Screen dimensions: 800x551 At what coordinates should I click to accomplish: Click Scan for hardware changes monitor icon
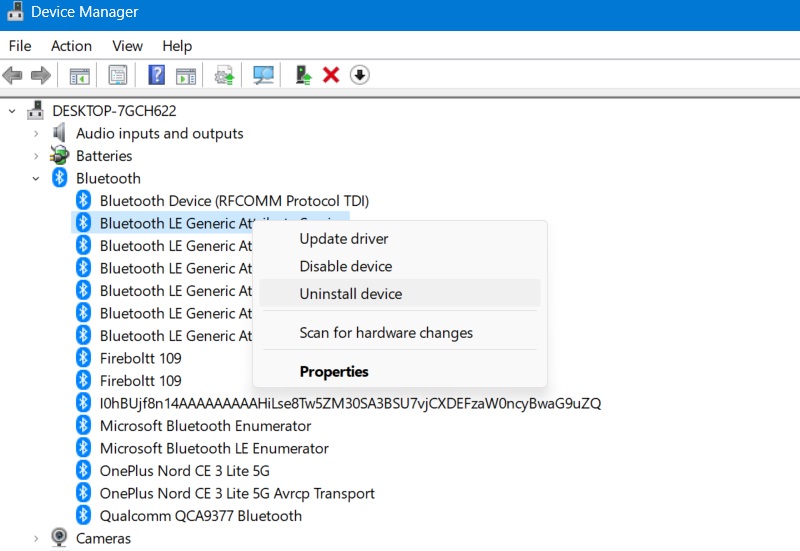pyautogui.click(x=263, y=76)
